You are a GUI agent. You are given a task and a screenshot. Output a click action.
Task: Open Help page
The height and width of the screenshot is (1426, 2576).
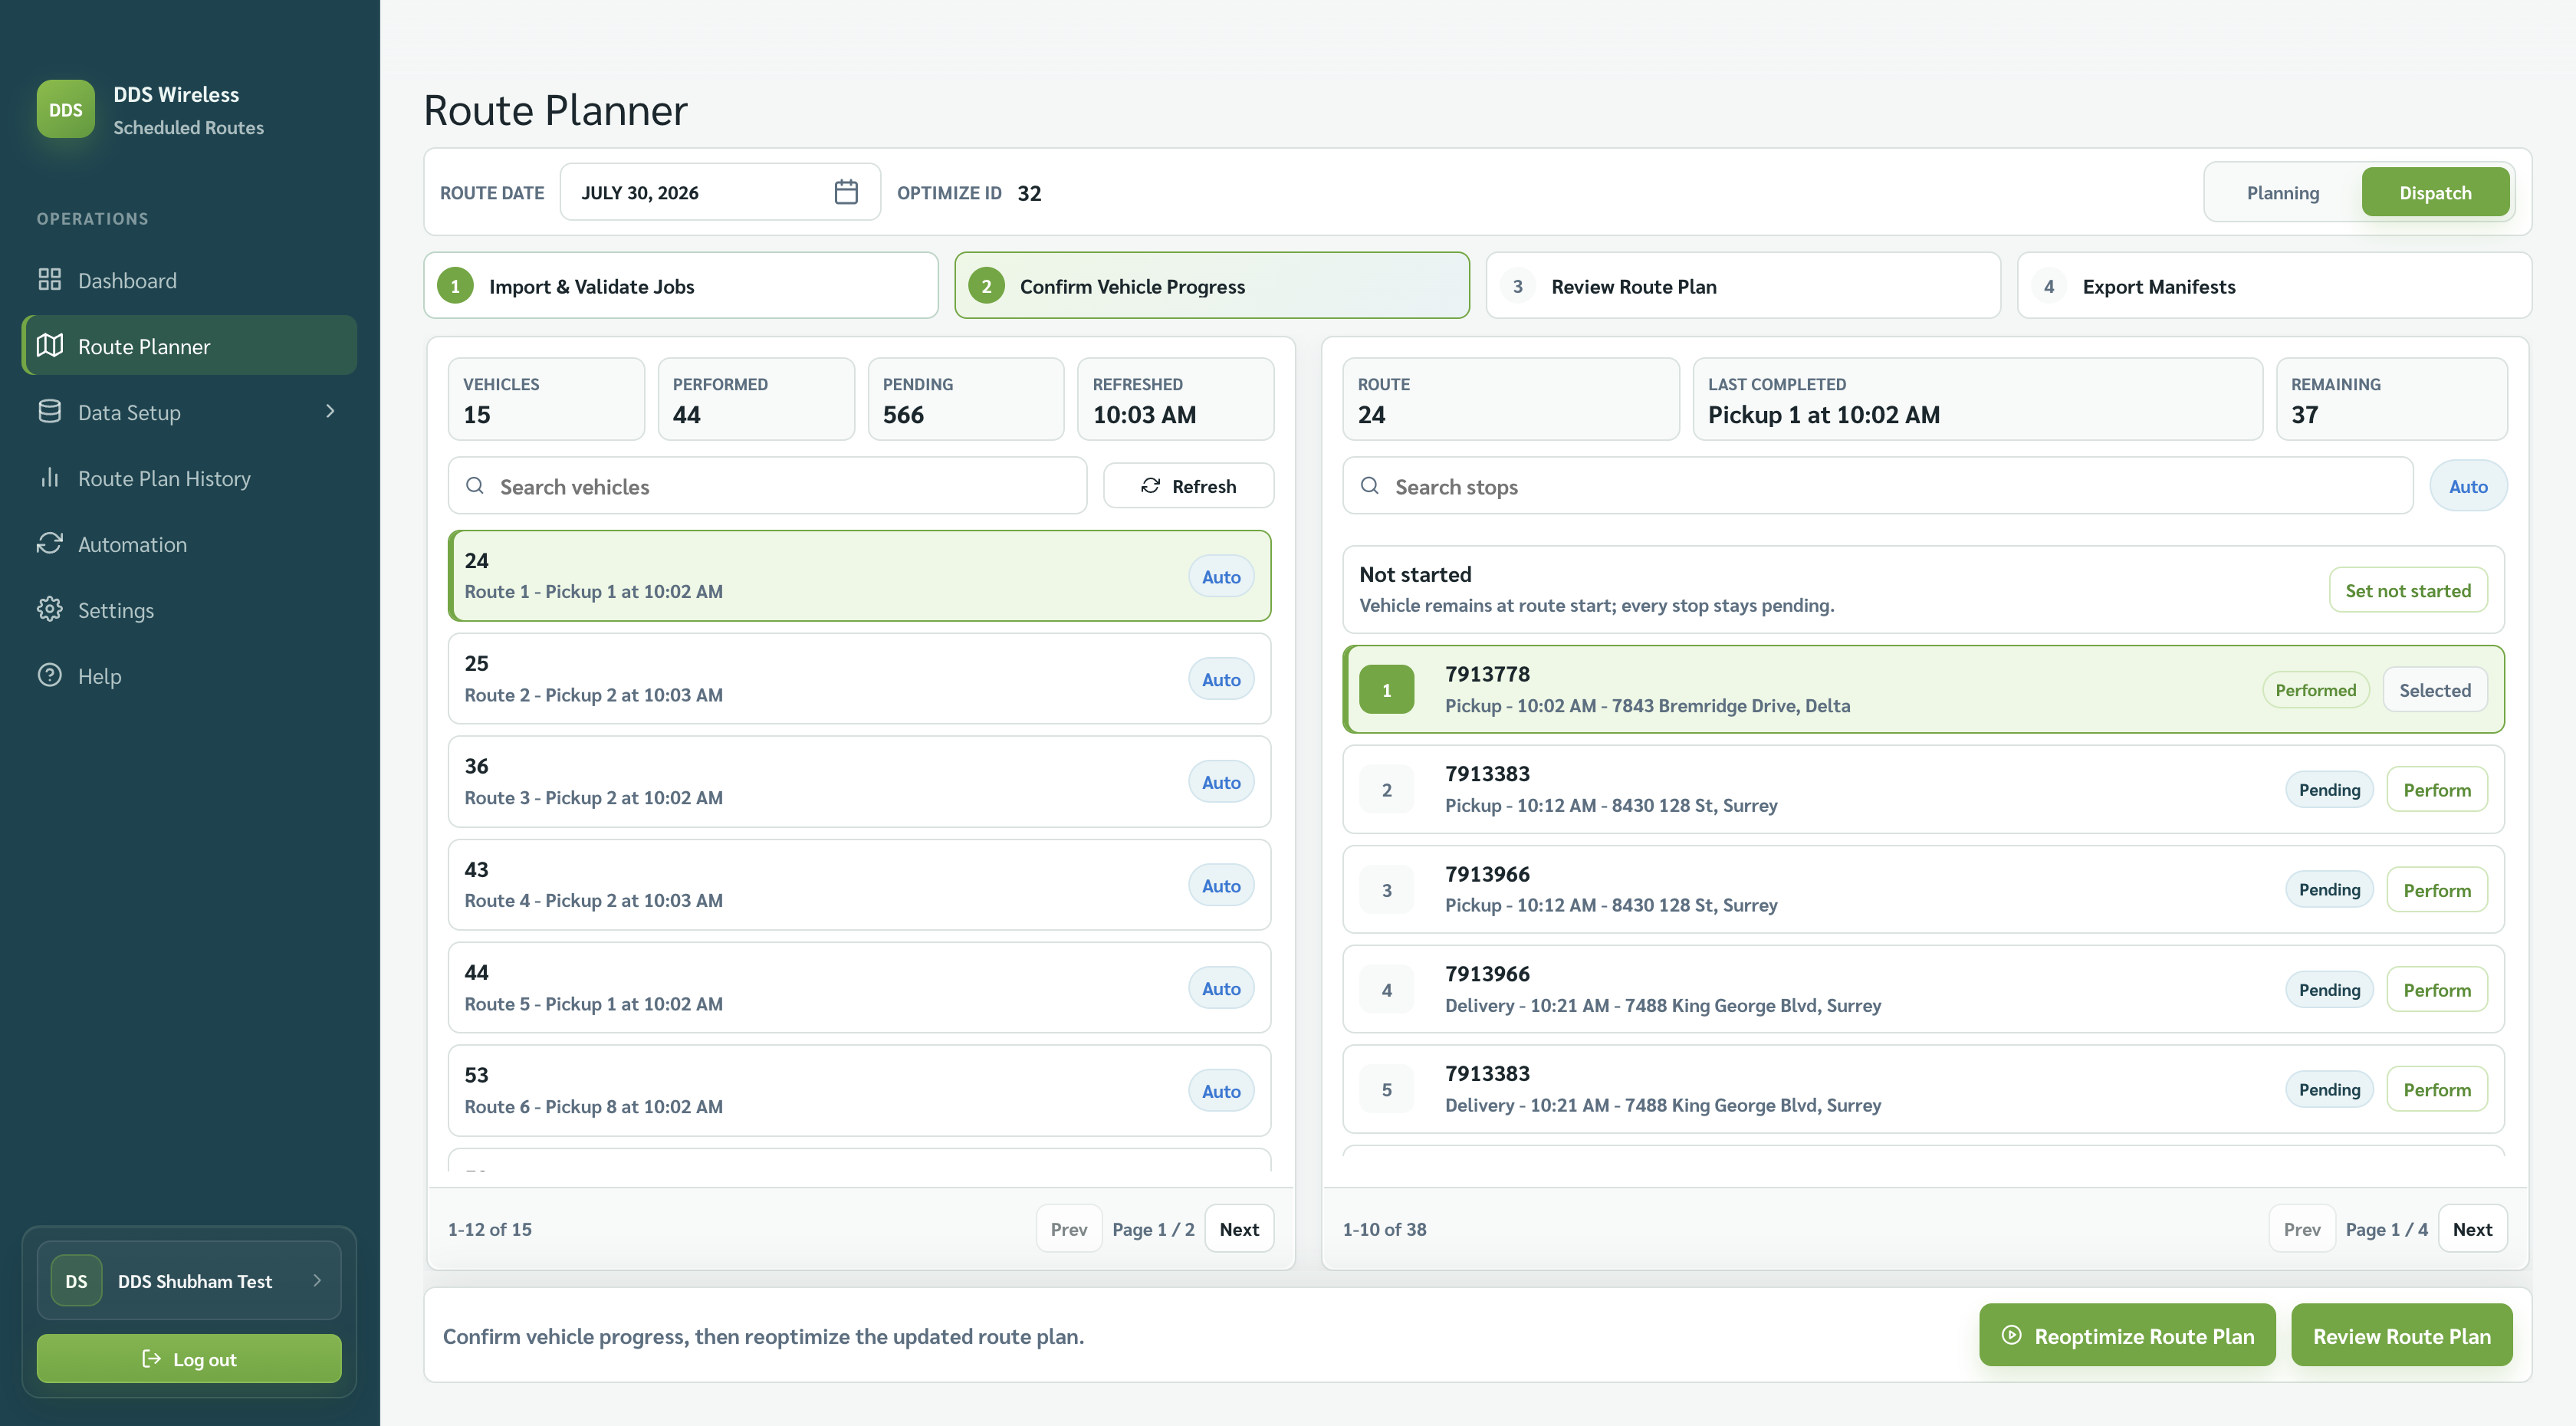(x=189, y=676)
